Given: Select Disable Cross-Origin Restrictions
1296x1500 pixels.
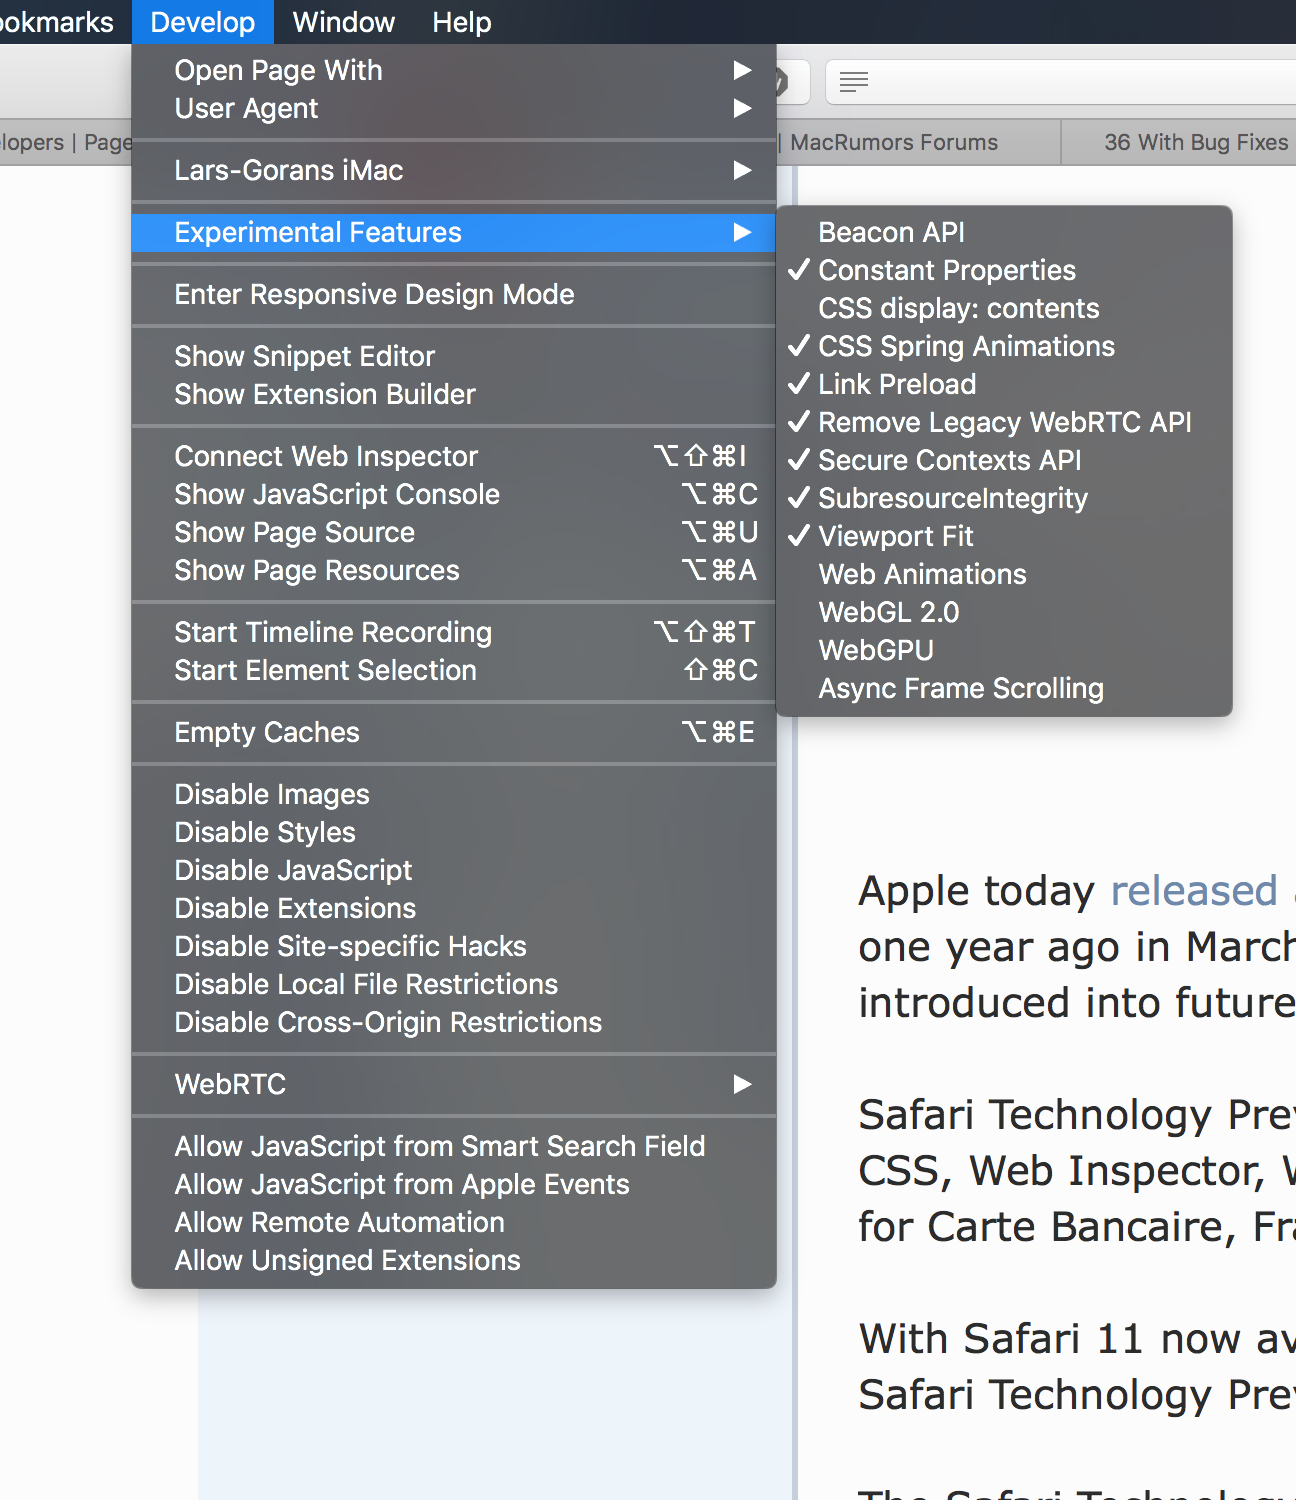Looking at the screenshot, I should (x=454, y=1022).
